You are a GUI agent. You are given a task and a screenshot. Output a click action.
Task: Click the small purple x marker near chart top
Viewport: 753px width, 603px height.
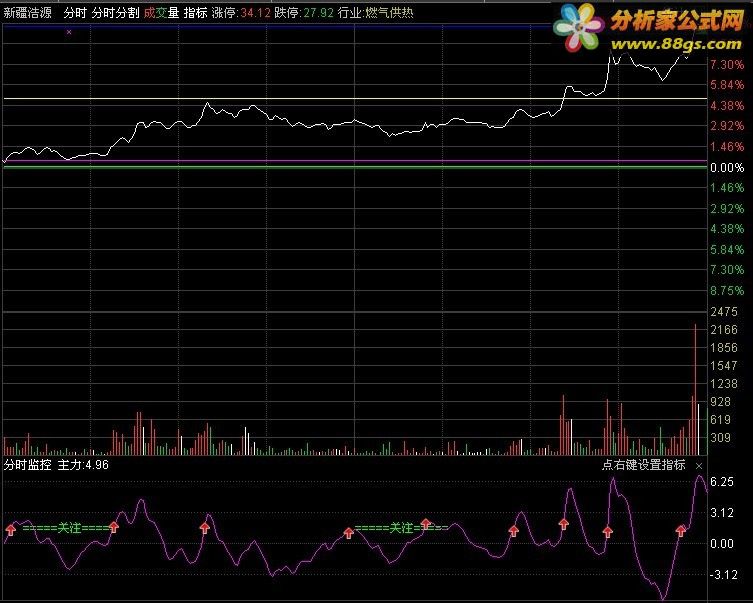(x=69, y=32)
